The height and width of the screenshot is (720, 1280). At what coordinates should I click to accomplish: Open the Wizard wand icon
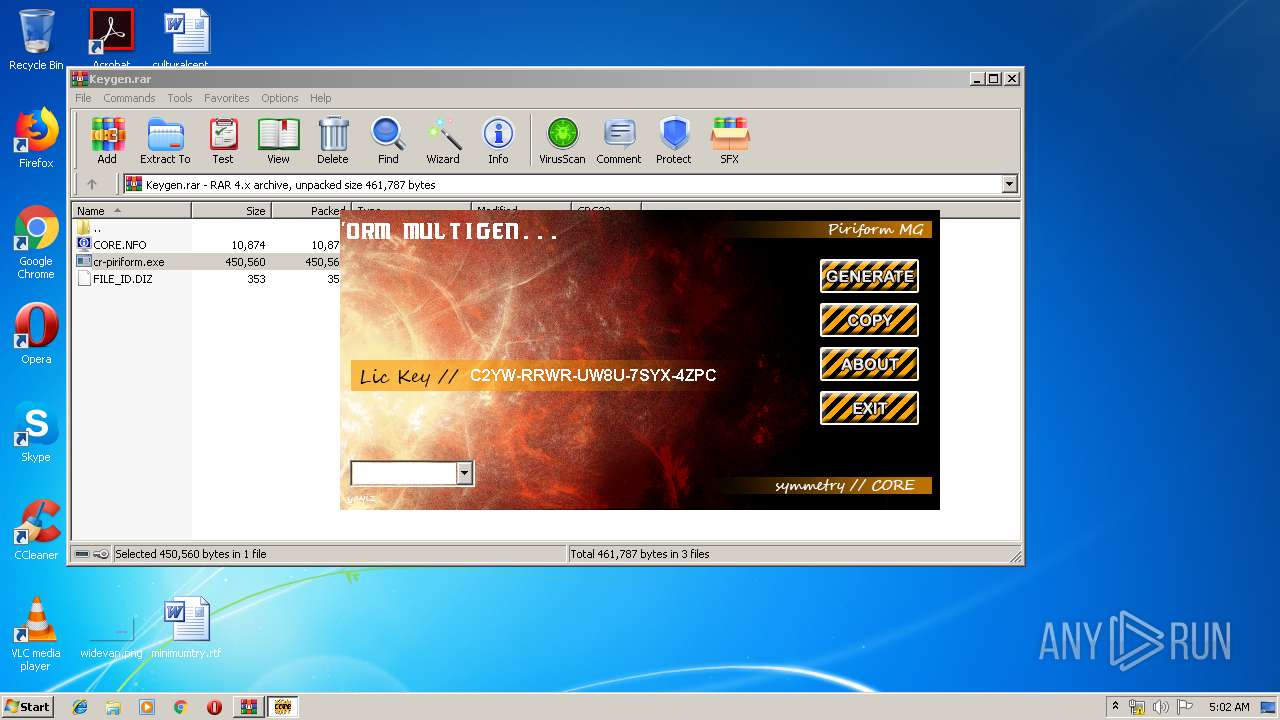click(443, 140)
